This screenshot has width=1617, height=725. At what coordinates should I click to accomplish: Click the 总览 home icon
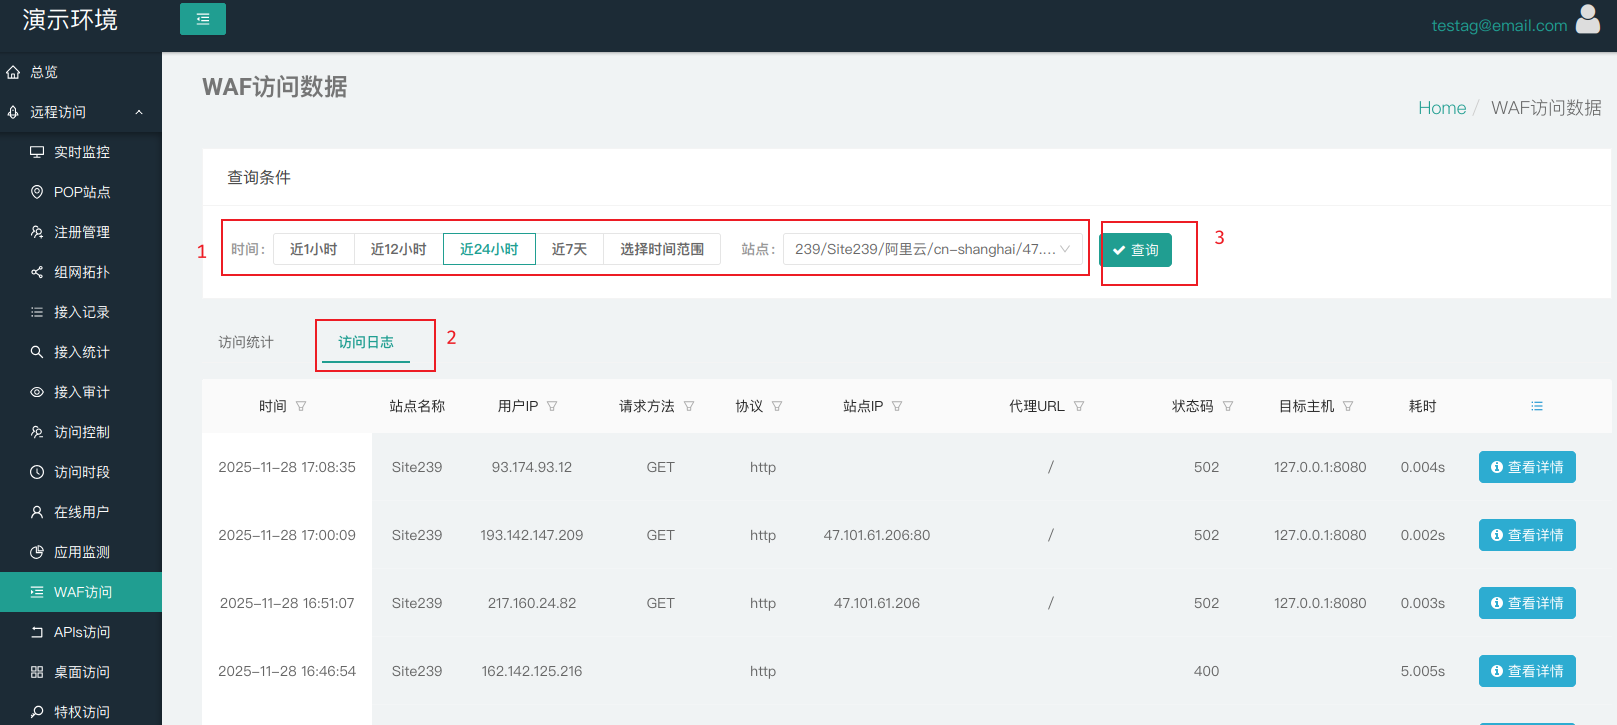click(13, 72)
